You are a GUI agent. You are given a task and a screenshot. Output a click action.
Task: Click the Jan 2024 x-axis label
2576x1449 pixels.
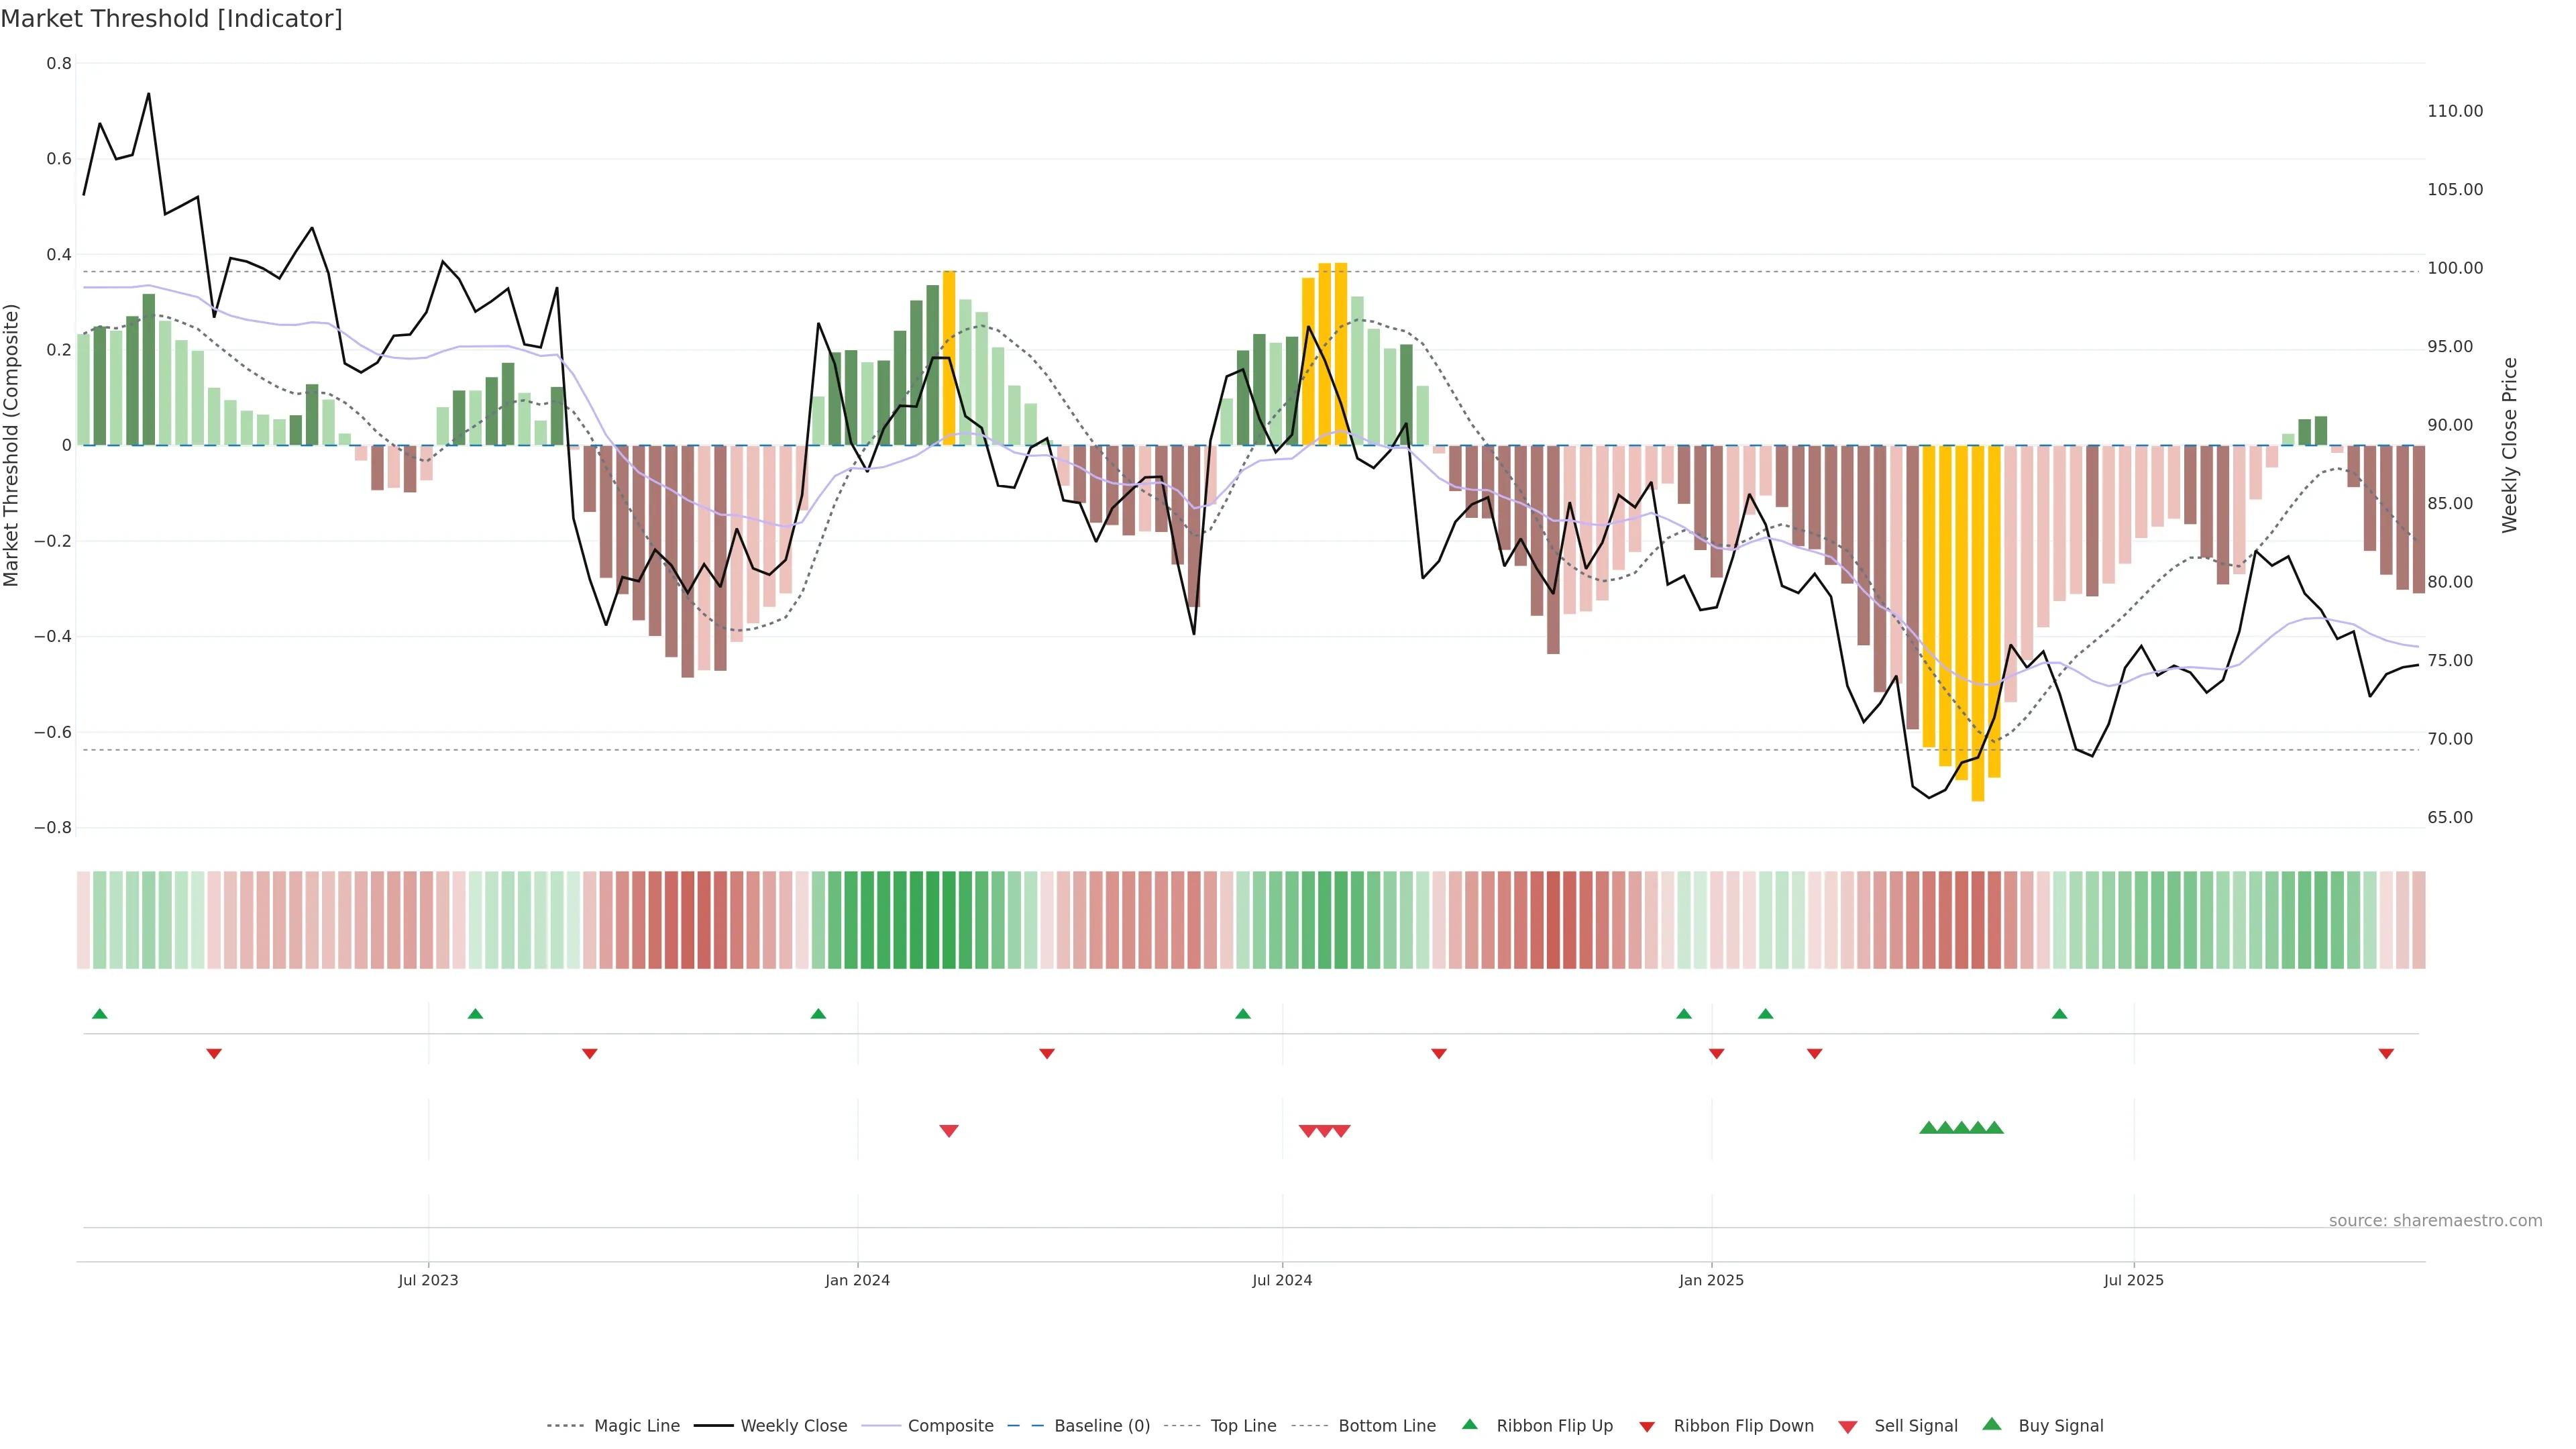pos(857,1280)
